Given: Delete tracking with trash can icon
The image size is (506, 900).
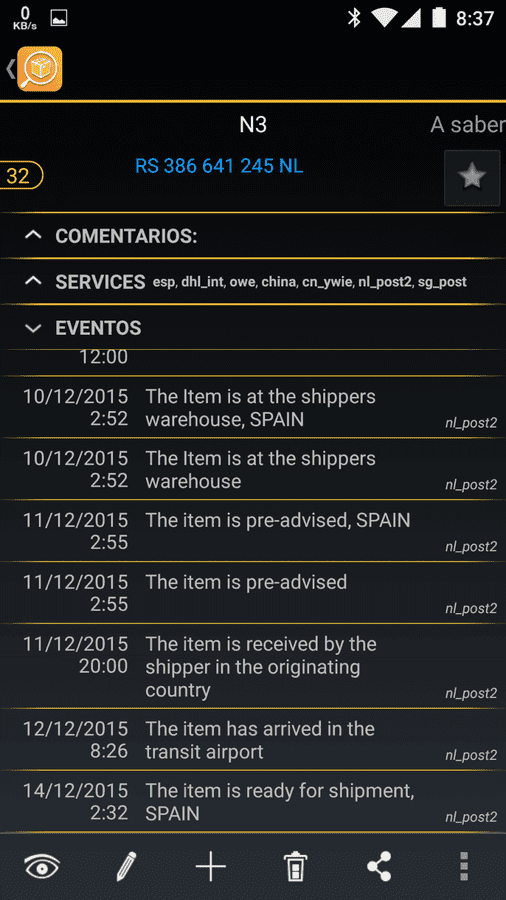Looking at the screenshot, I should (x=295, y=866).
